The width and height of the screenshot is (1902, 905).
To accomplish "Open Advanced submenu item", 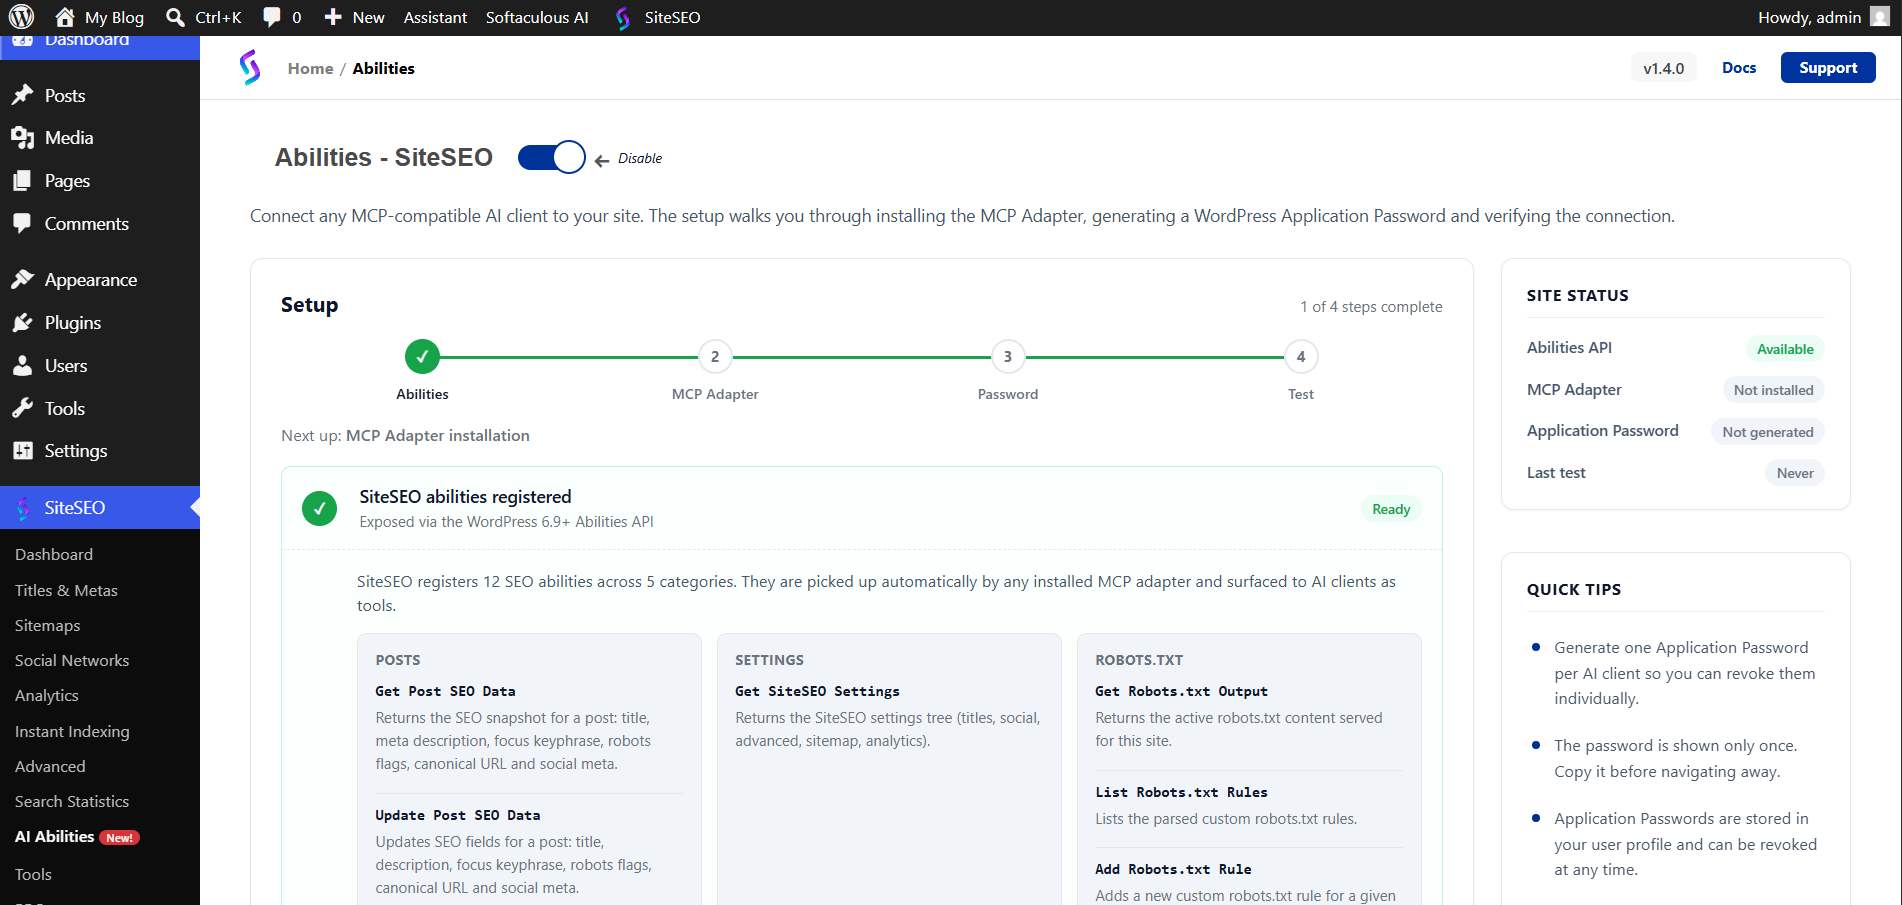I will click(x=50, y=766).
